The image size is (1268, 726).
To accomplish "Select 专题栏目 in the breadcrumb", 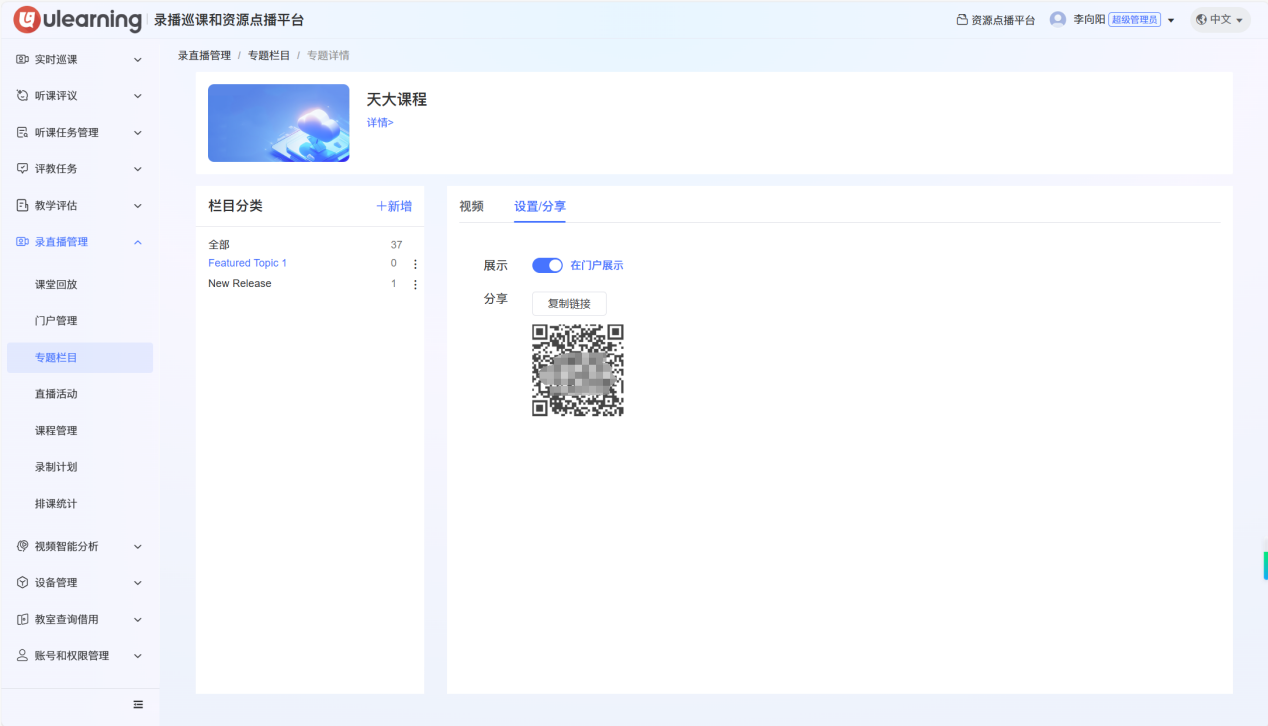I will click(267, 55).
